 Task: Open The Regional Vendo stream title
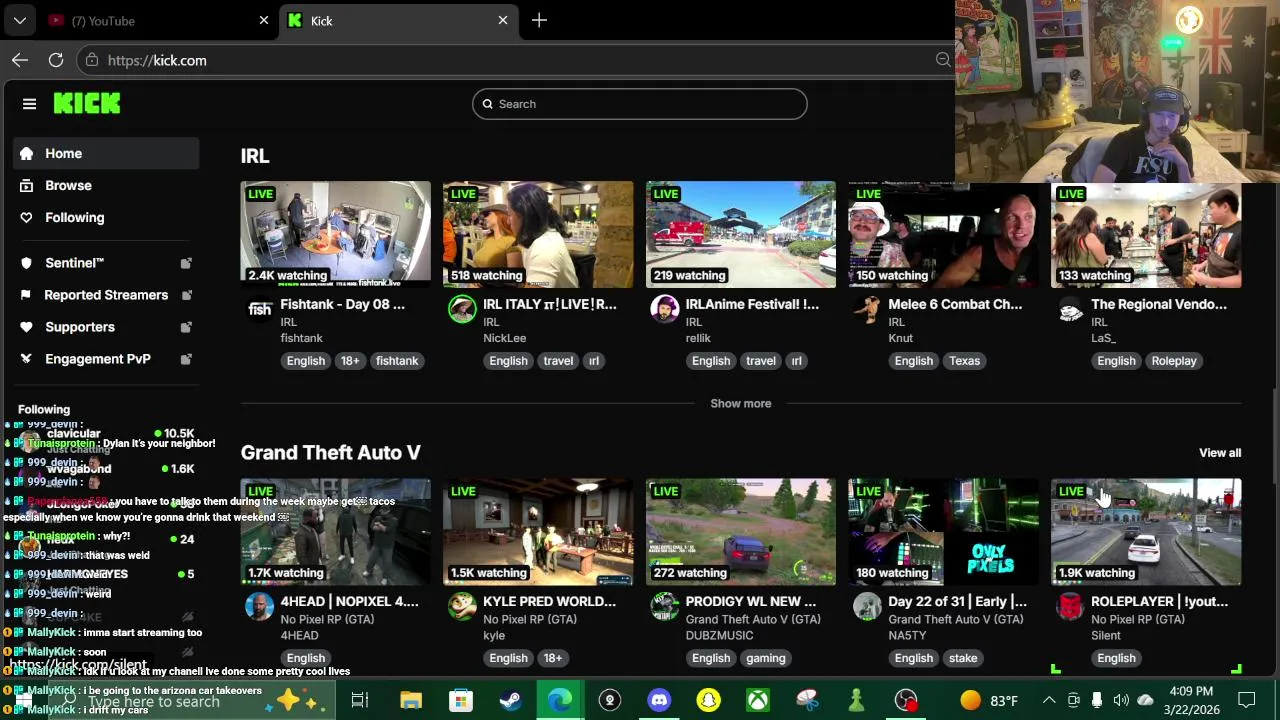pos(1159,304)
